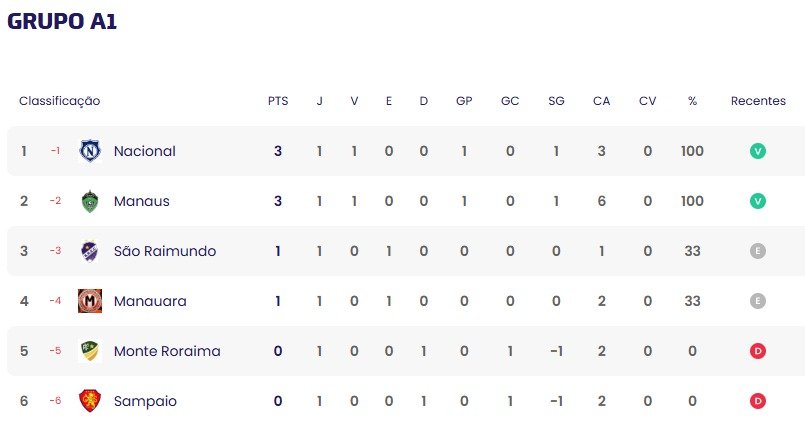Select the Sampaio team name
The height and width of the screenshot is (441, 805).
145,401
